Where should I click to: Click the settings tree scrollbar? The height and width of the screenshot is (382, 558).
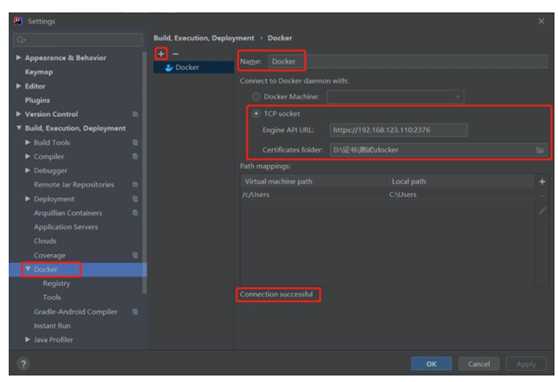point(144,173)
